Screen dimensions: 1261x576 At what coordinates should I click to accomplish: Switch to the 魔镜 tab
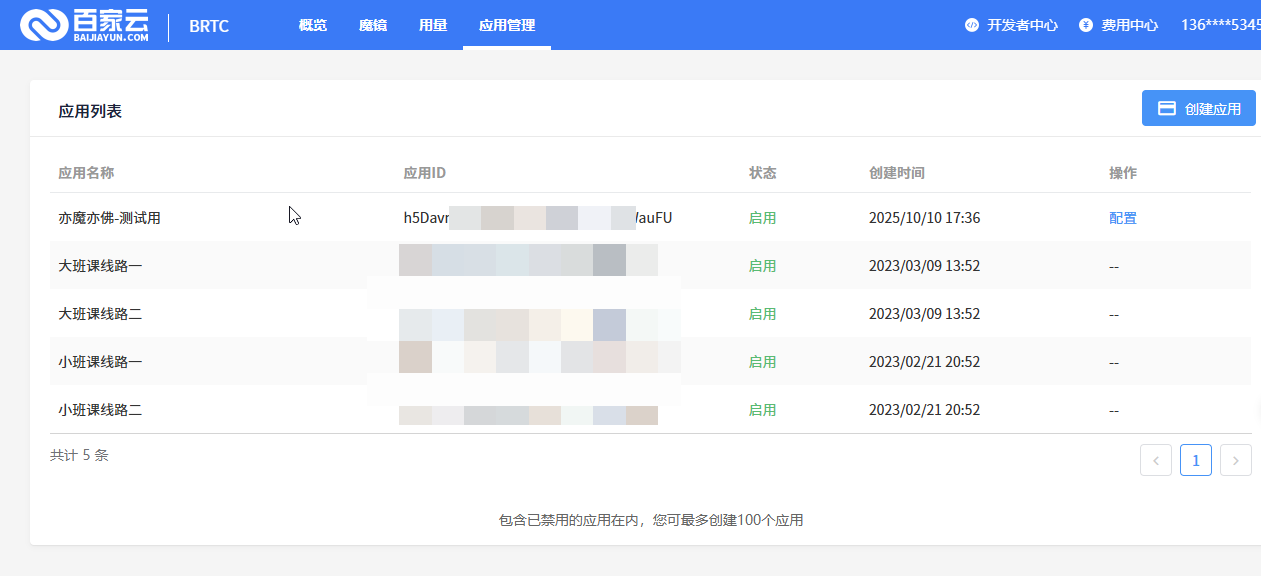pos(372,26)
